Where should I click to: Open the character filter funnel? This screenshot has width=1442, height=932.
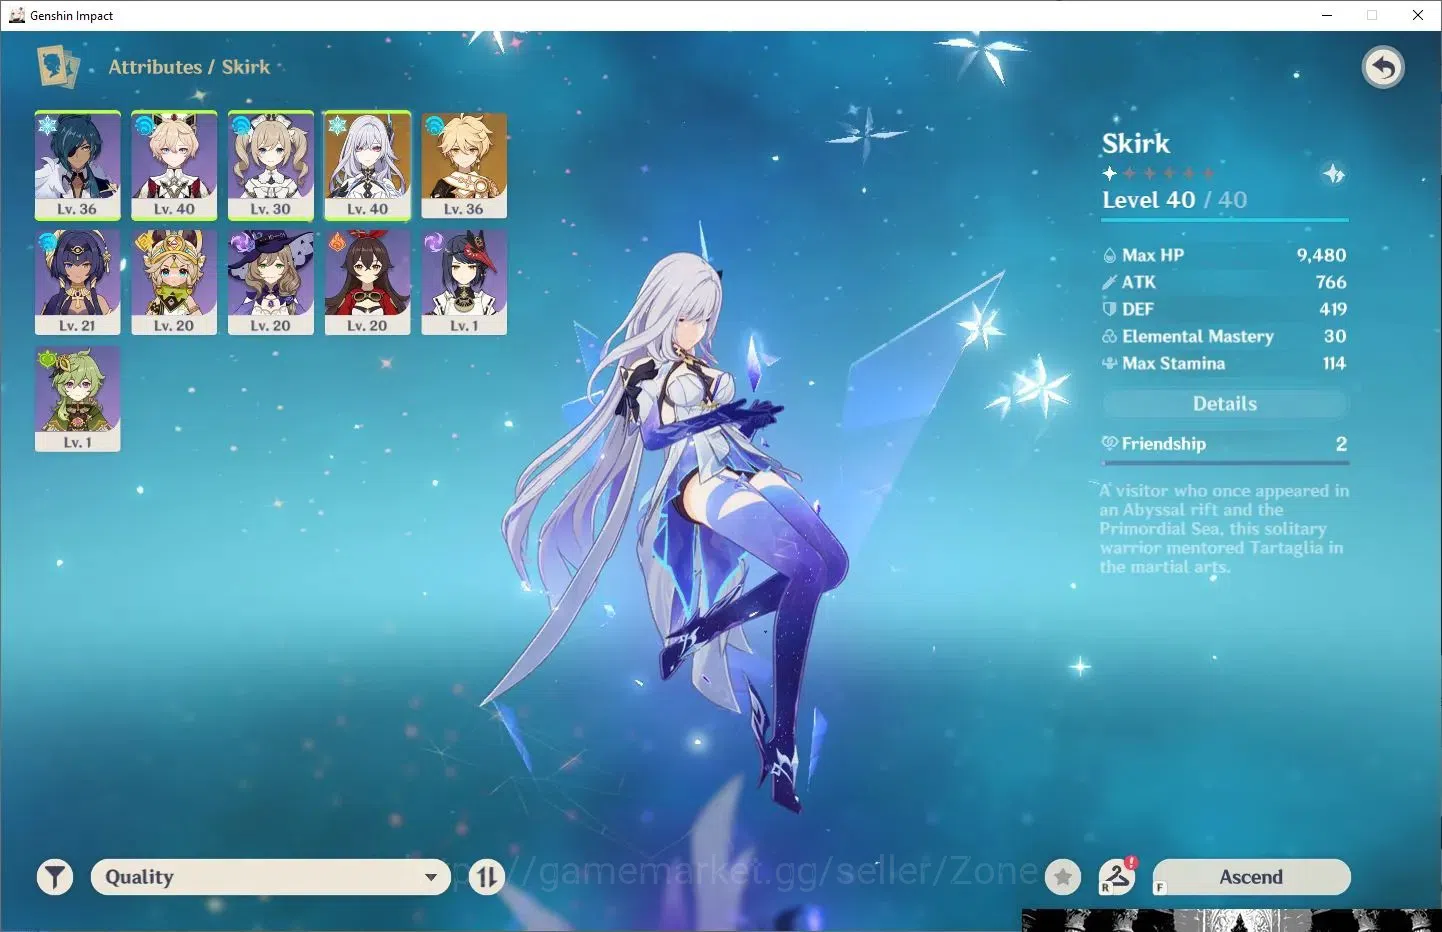pos(55,877)
